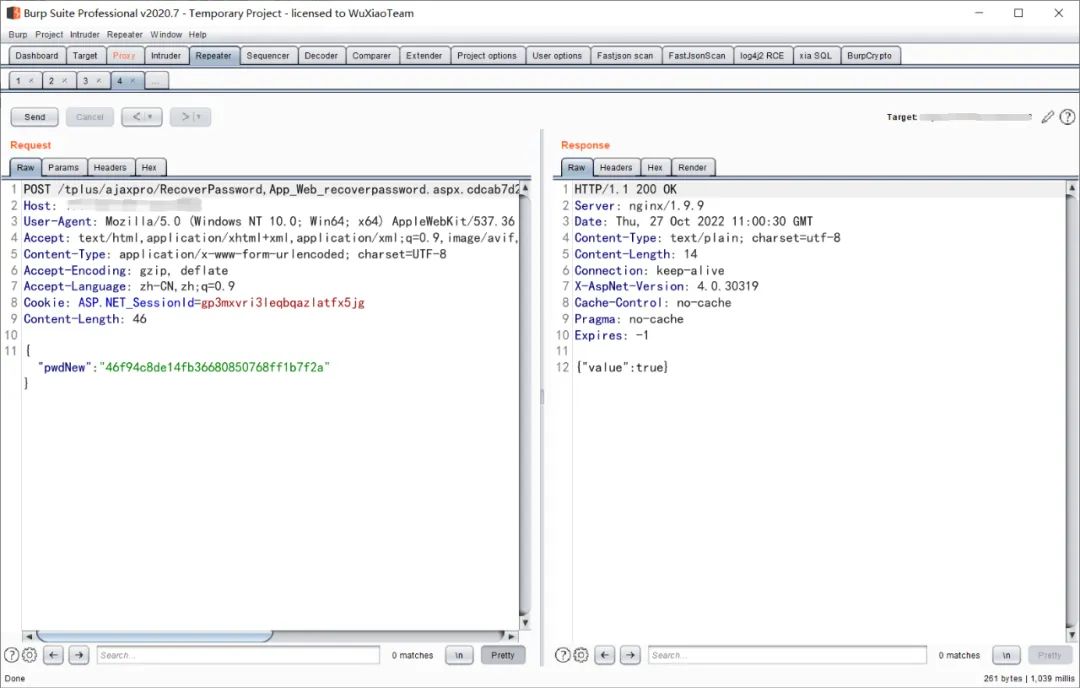Open the Fastjson scan tab
The width and height of the screenshot is (1080, 688).
point(625,56)
